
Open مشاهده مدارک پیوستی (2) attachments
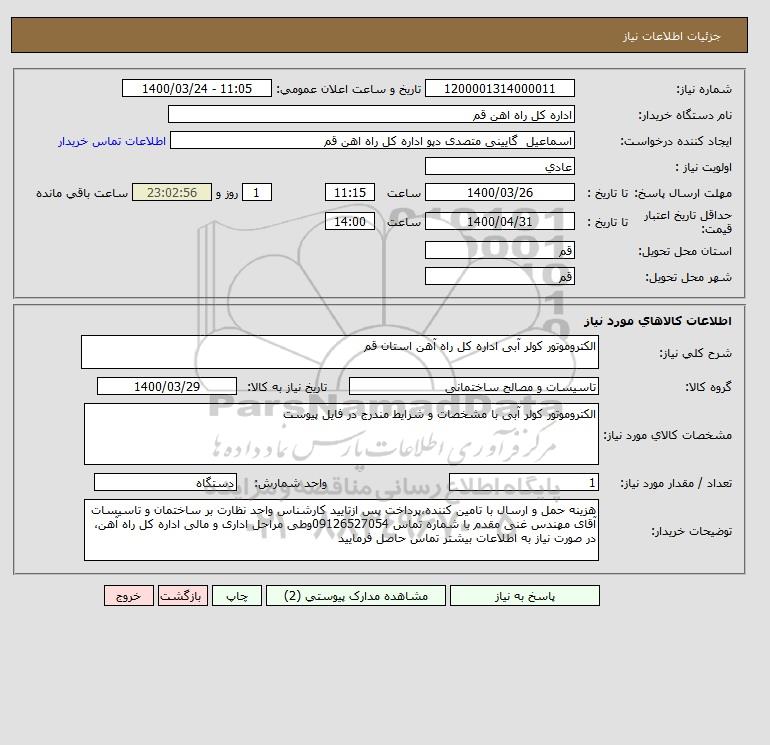[x=356, y=596]
